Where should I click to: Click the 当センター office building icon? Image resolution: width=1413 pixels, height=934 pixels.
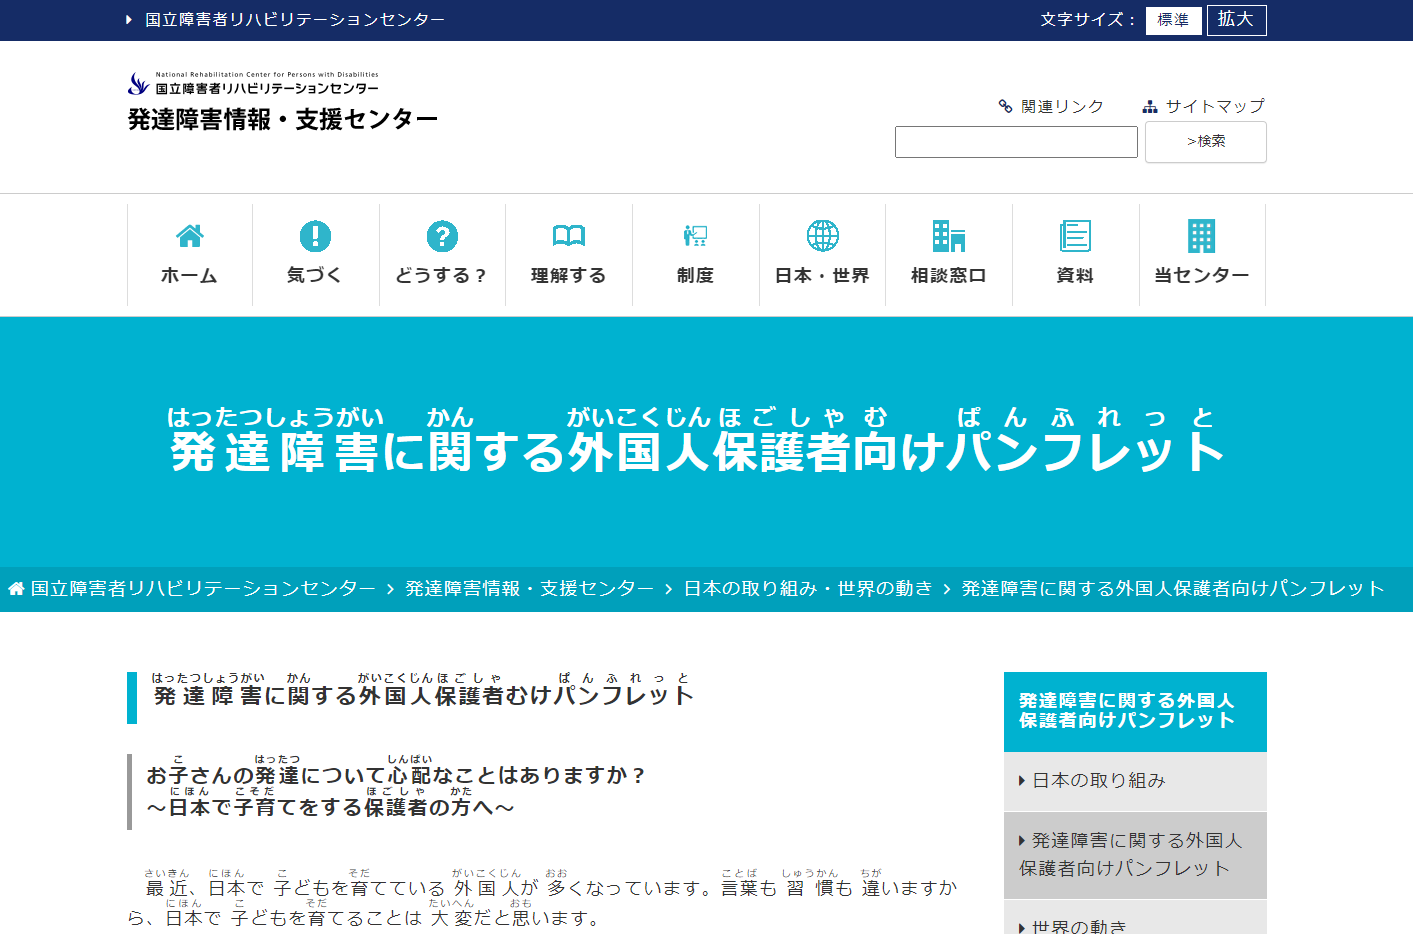[x=1201, y=236]
